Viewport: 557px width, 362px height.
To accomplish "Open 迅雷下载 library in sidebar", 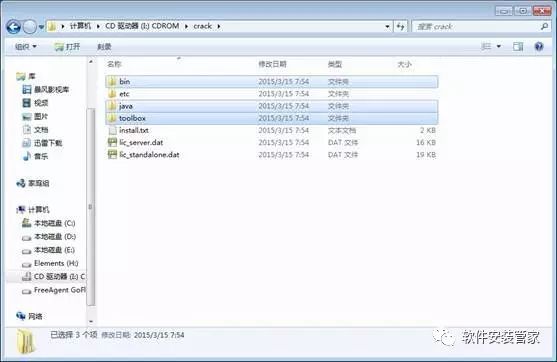I will coord(42,143).
